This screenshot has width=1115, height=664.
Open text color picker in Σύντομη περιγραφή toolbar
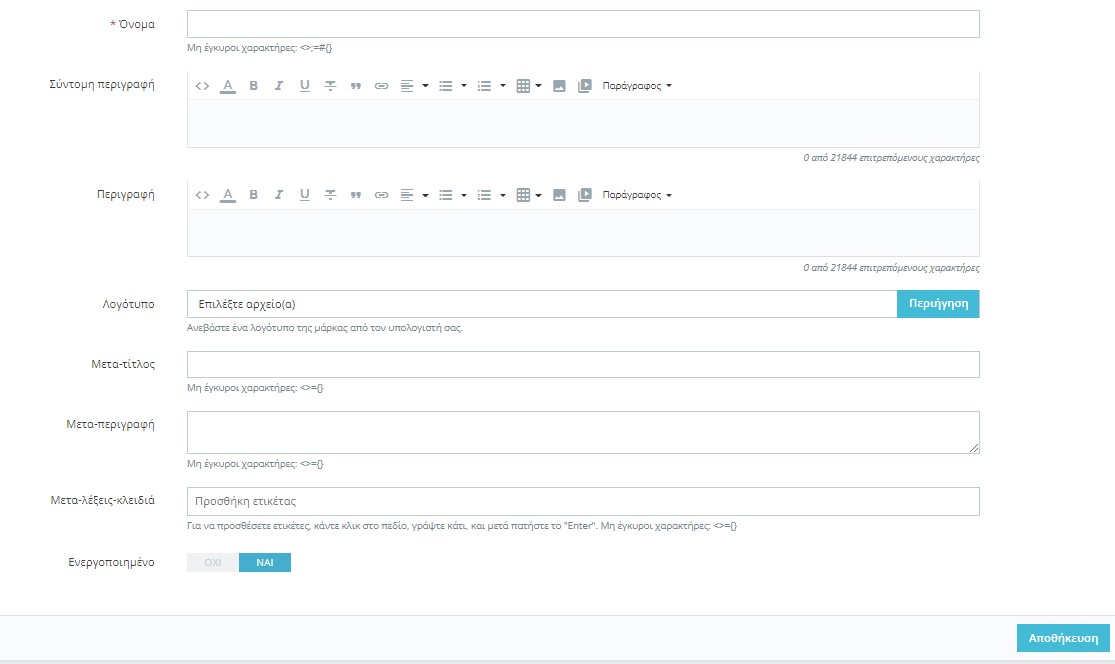[x=227, y=86]
